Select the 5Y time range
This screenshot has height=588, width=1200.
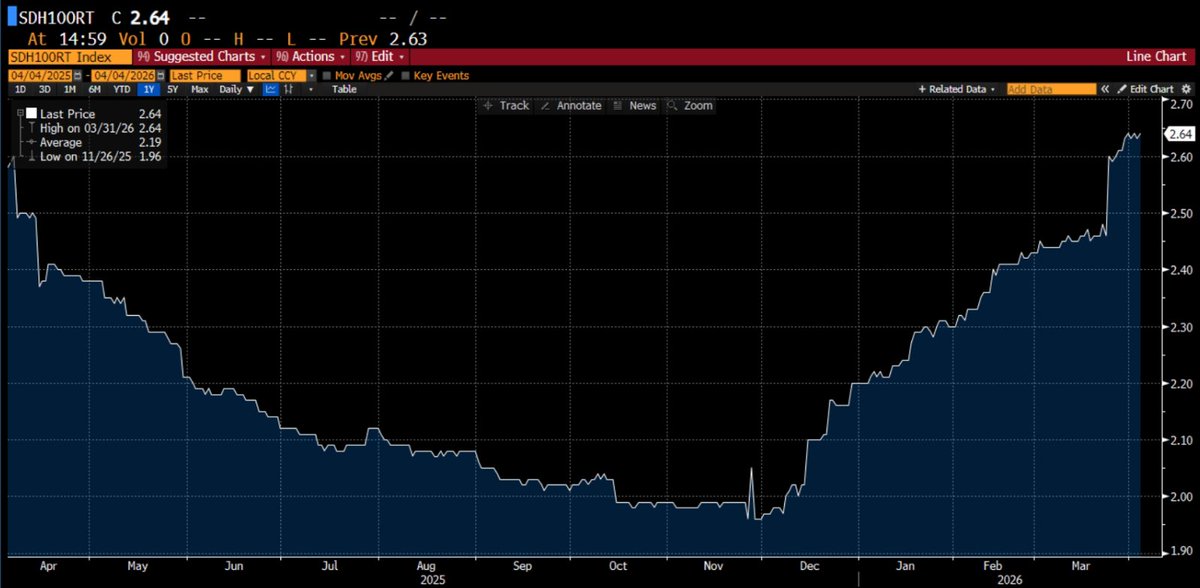(172, 89)
